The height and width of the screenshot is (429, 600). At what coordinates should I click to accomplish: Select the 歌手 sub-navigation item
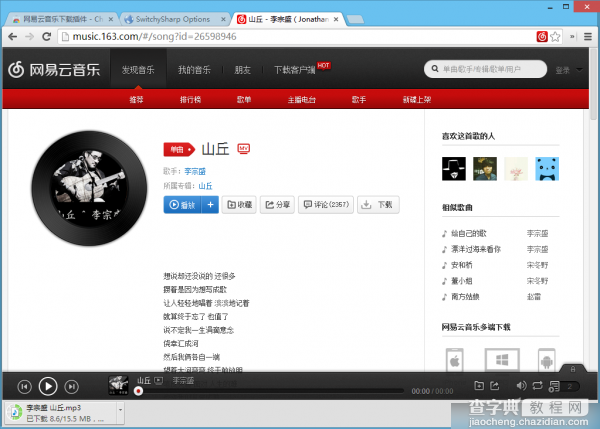coord(359,100)
